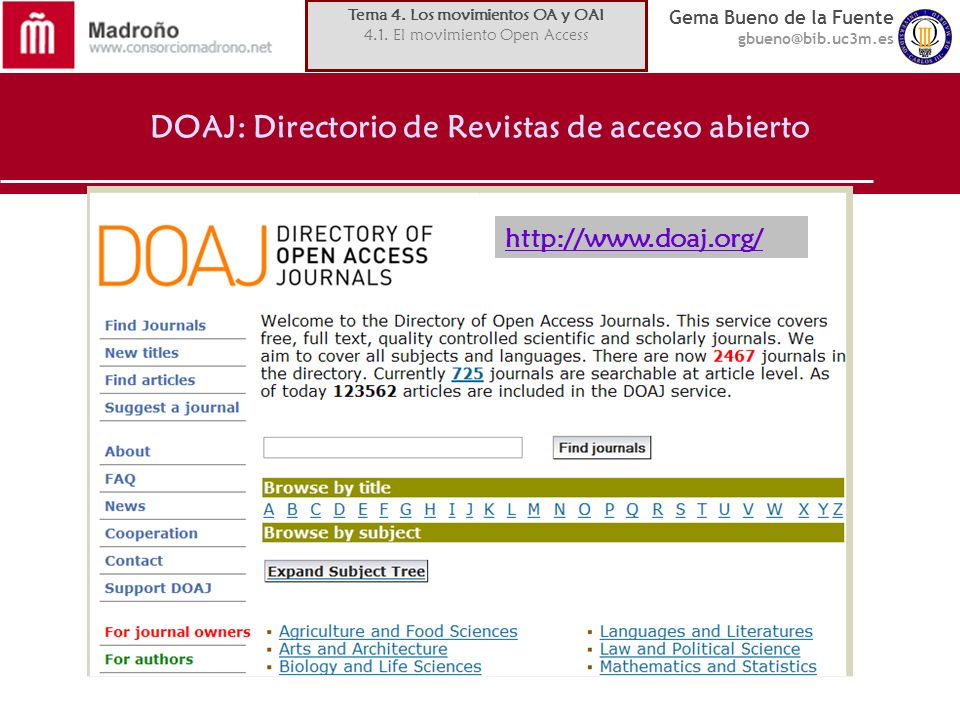Click the Tema 4 header box

(476, 36)
